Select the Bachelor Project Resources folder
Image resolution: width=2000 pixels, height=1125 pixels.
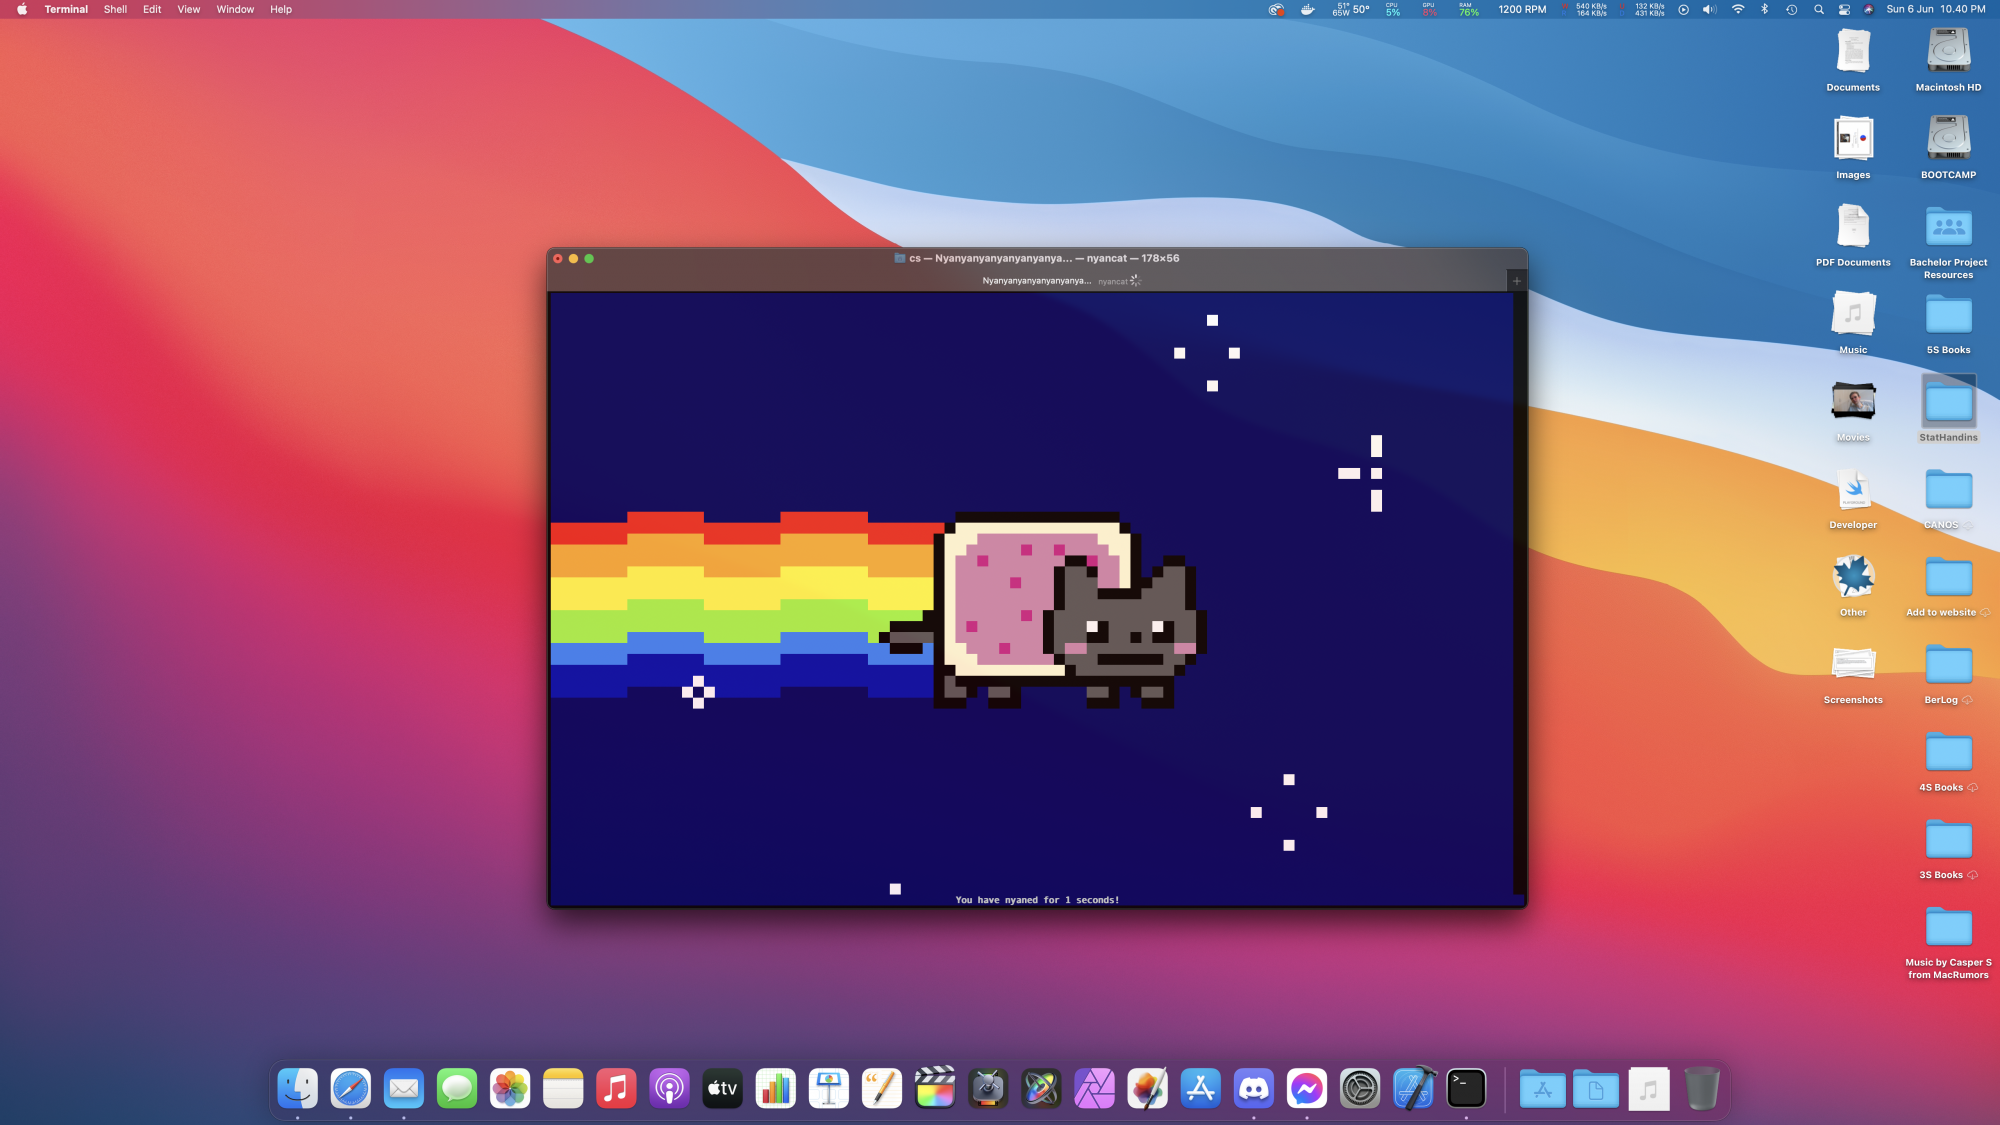click(x=1948, y=241)
